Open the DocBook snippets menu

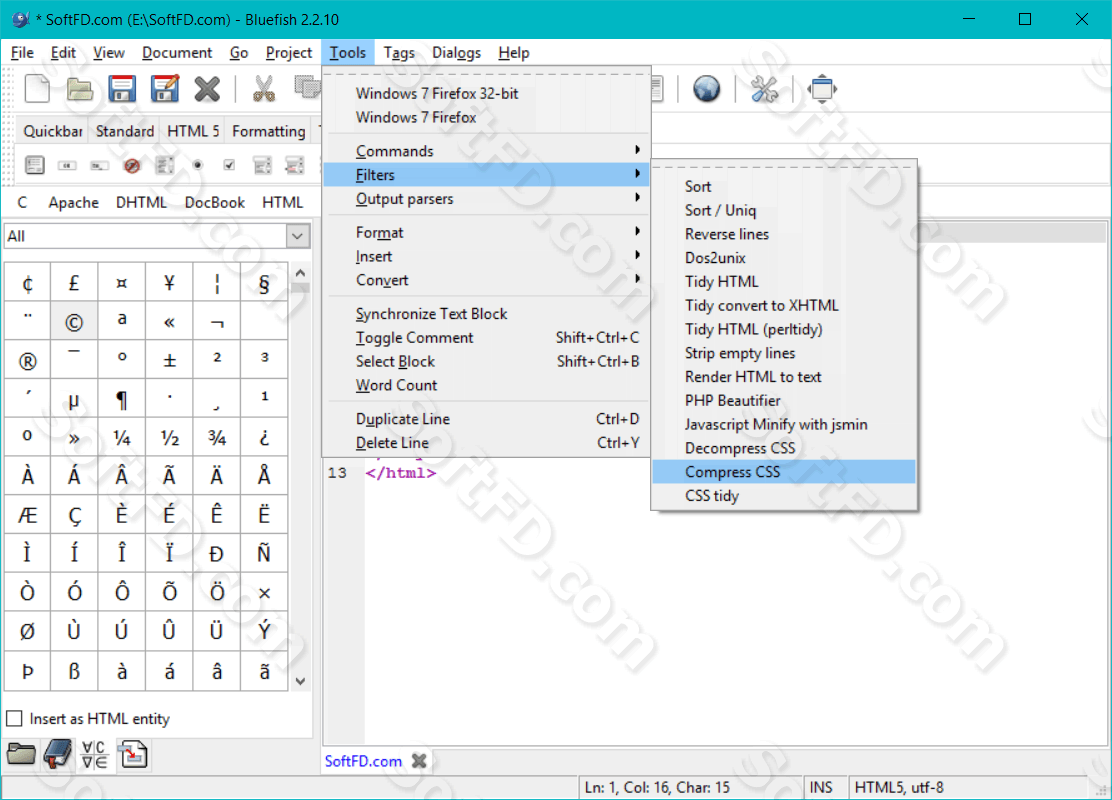214,202
